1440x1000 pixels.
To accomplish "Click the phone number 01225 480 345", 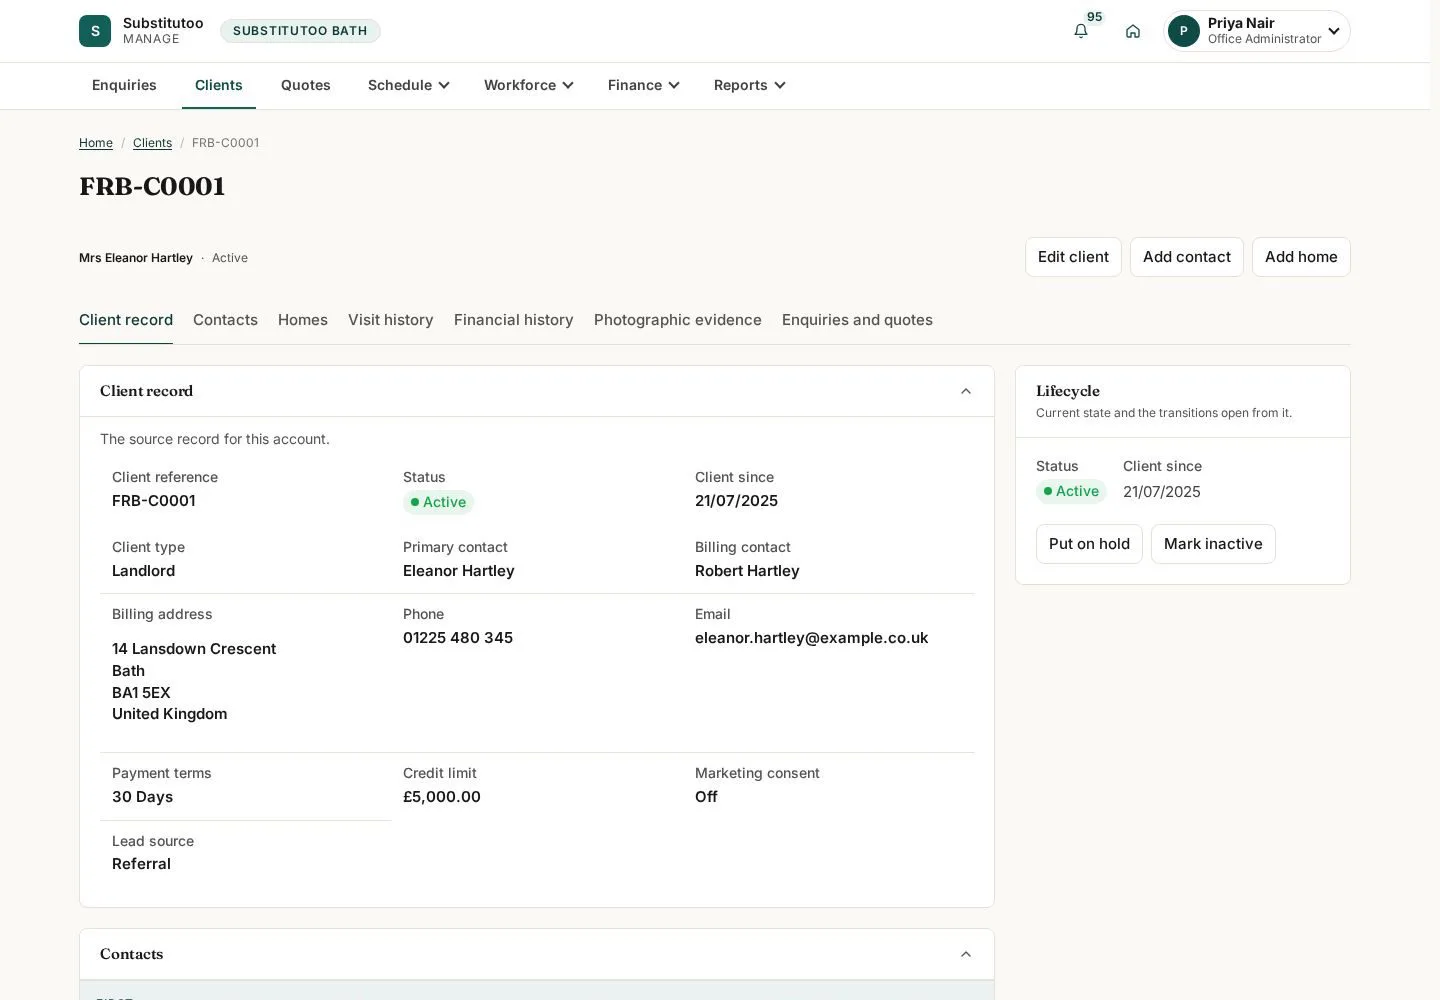I will (x=458, y=638).
